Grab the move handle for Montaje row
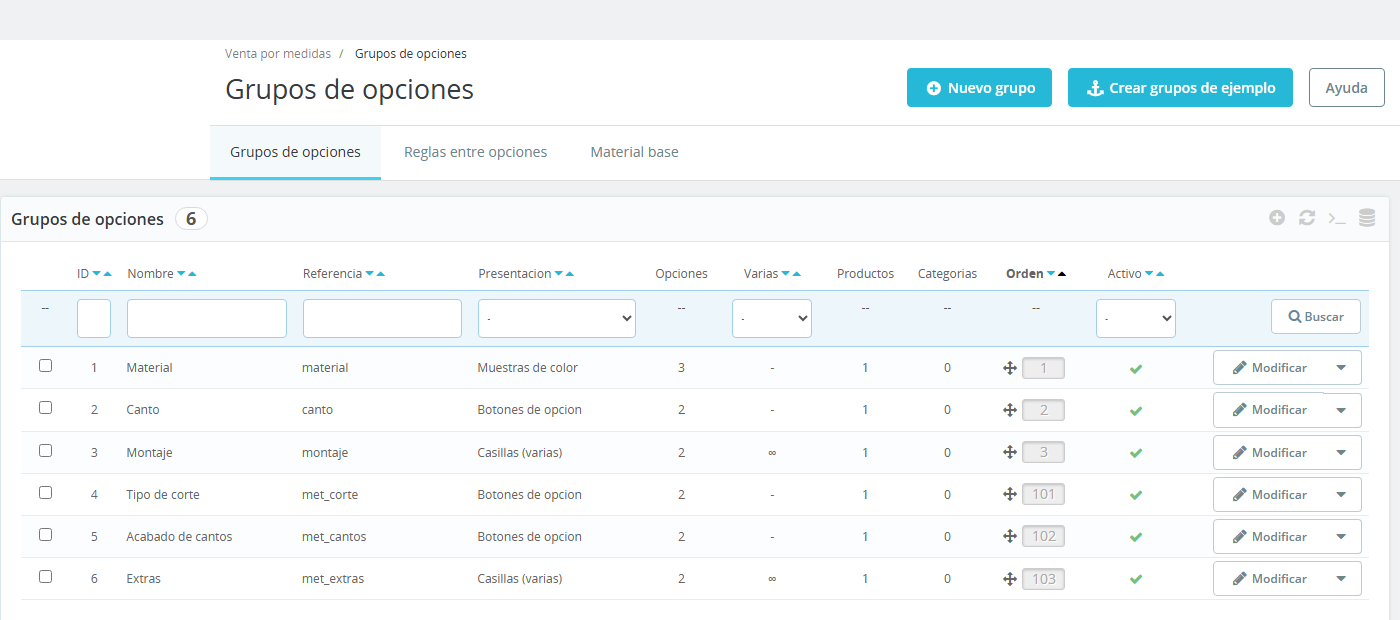This screenshot has height=620, width=1400. pyautogui.click(x=1010, y=452)
